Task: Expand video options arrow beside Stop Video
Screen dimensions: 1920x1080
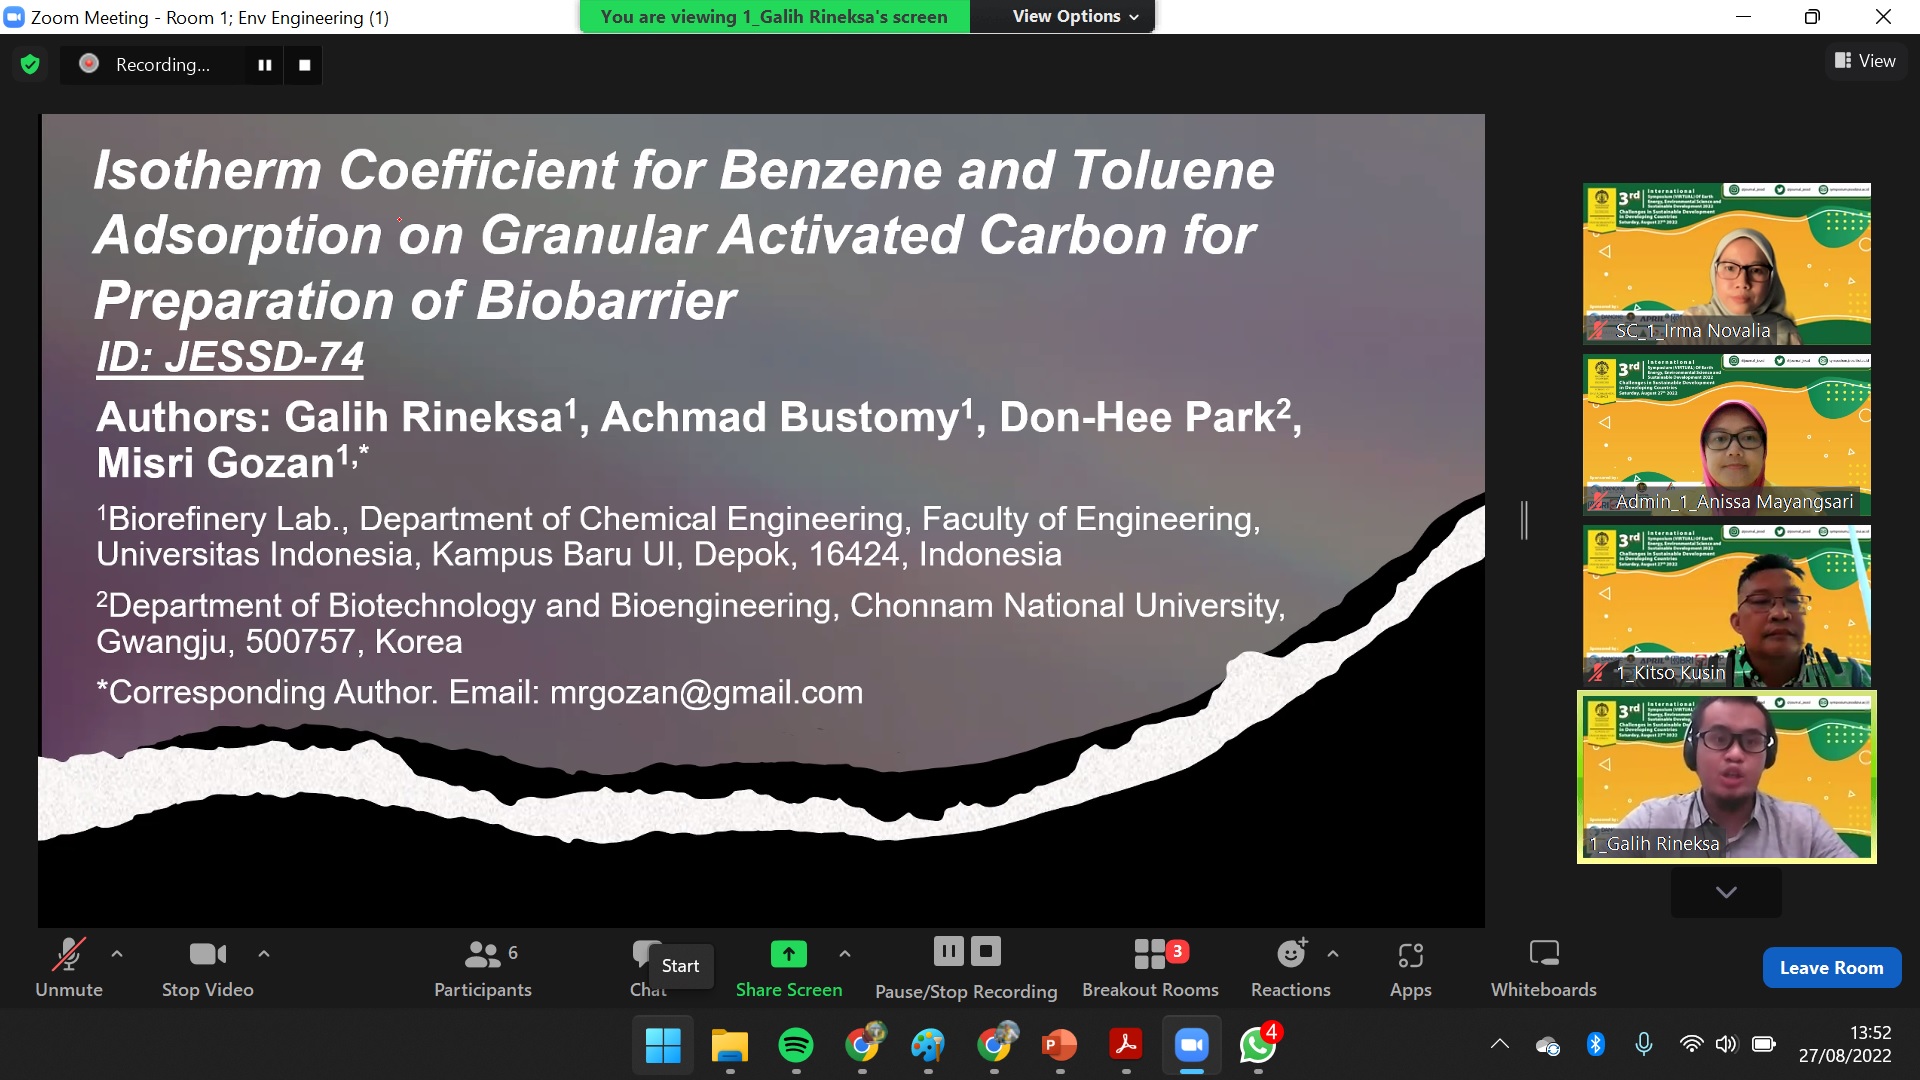Action: pyautogui.click(x=264, y=954)
